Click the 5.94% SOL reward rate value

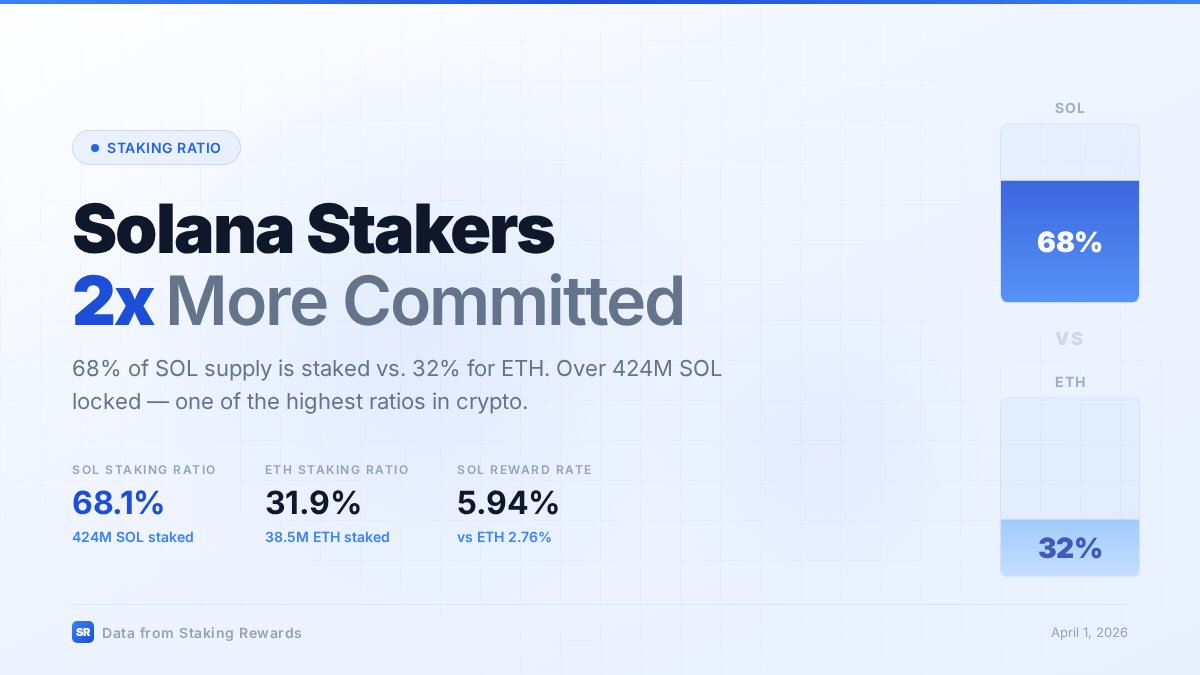point(508,503)
